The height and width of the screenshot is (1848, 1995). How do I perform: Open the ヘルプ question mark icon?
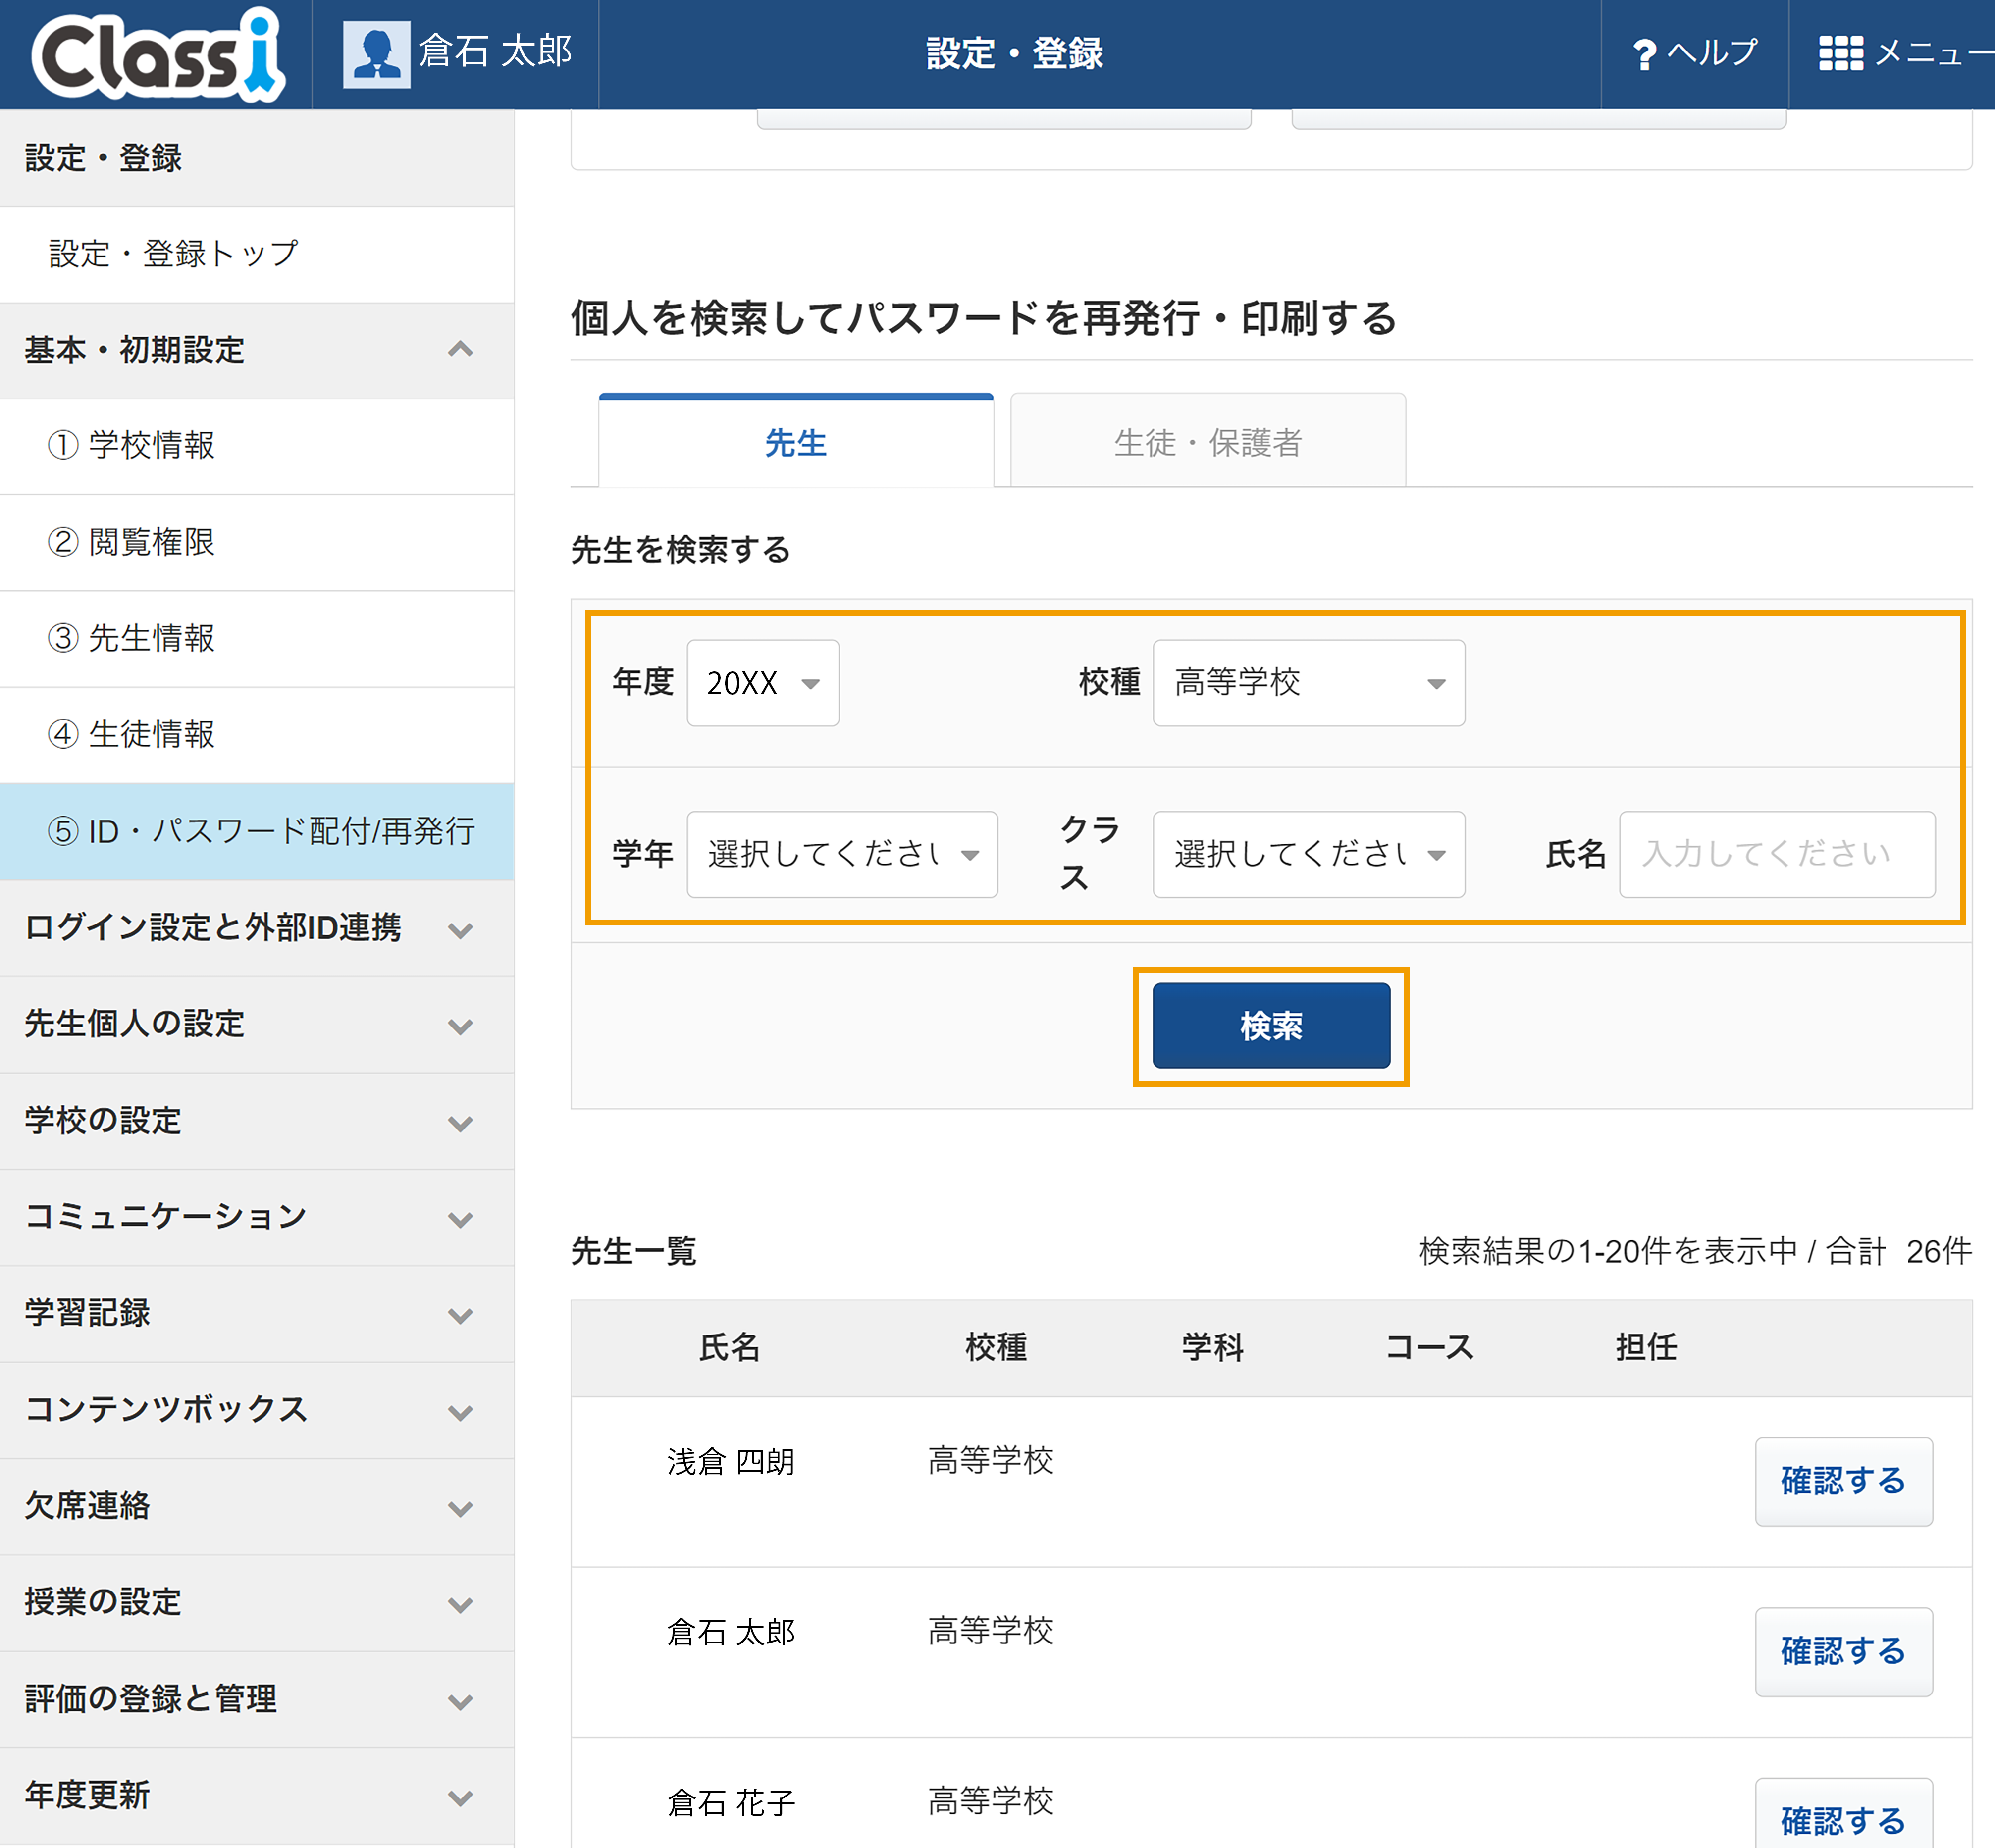click(1644, 54)
